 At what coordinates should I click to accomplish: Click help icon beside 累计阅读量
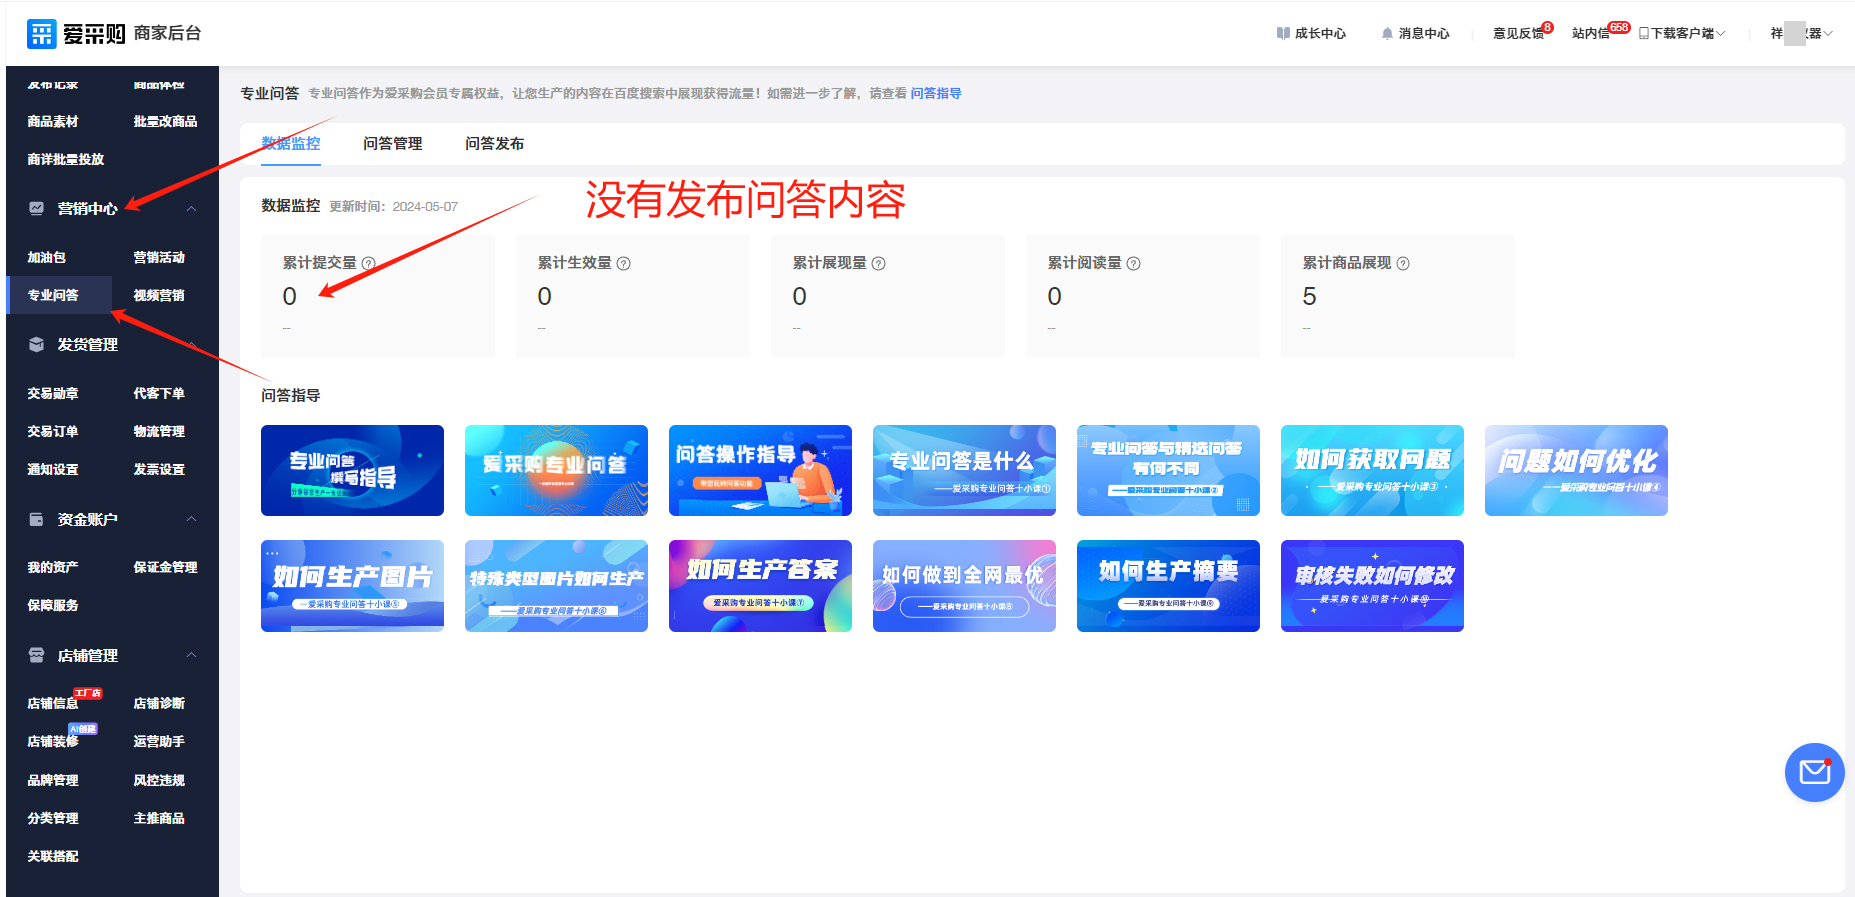pos(1133,264)
